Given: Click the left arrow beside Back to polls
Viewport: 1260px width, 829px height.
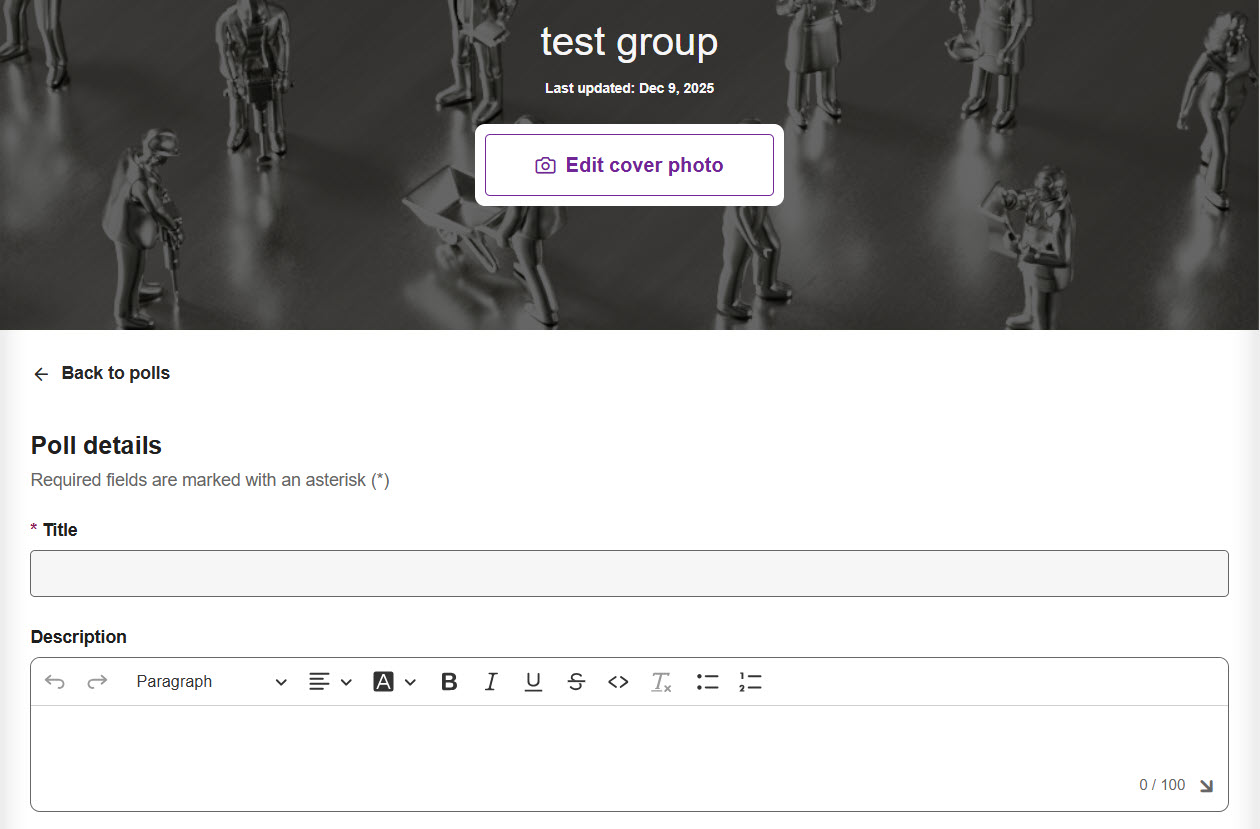Looking at the screenshot, I should click(x=41, y=374).
